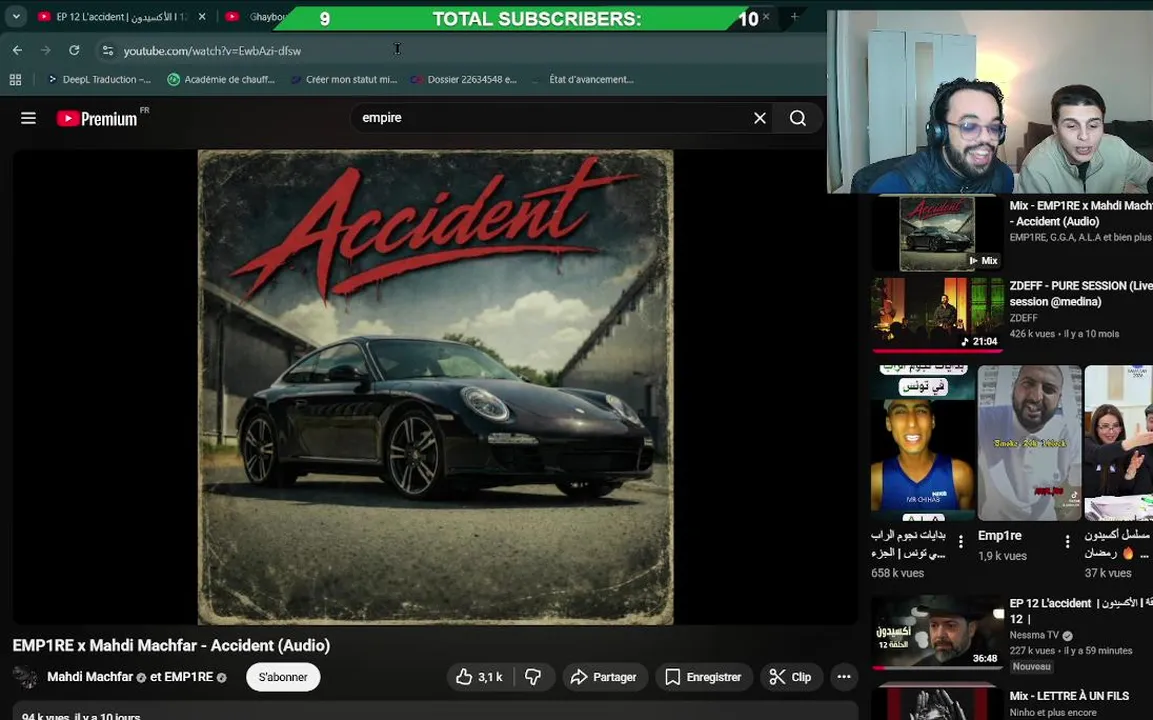Click Mix EMP1RE x Mahdi Machfar title
This screenshot has height=720, width=1153.
(x=1080, y=213)
